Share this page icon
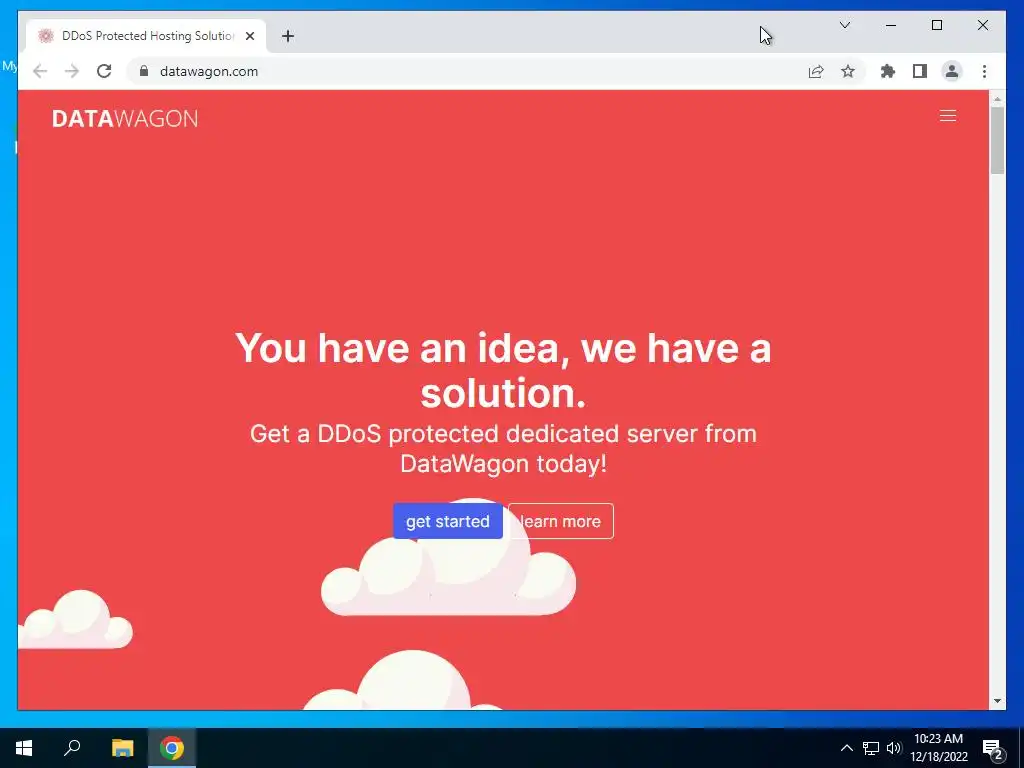 pyautogui.click(x=816, y=71)
